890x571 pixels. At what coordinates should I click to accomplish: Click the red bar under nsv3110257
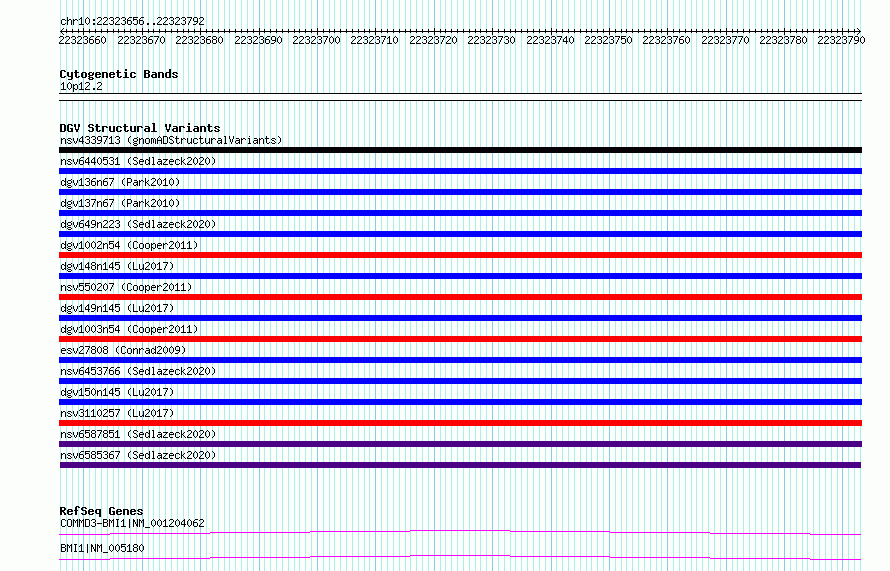[460, 423]
